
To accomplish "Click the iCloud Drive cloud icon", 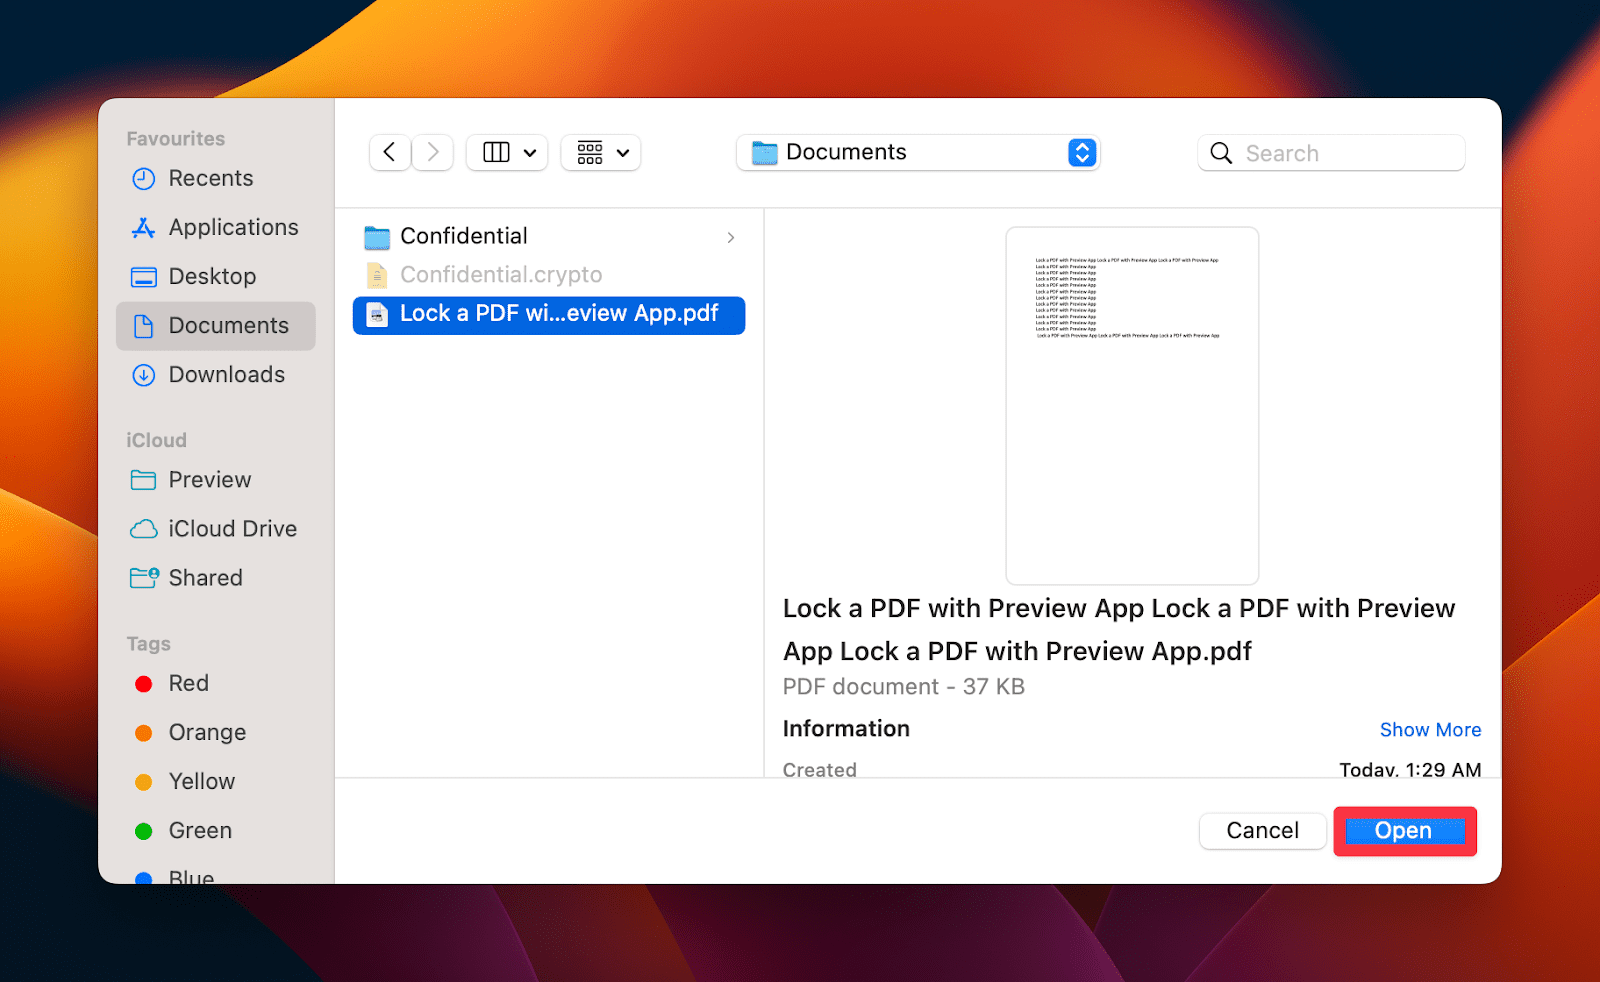I will click(144, 529).
